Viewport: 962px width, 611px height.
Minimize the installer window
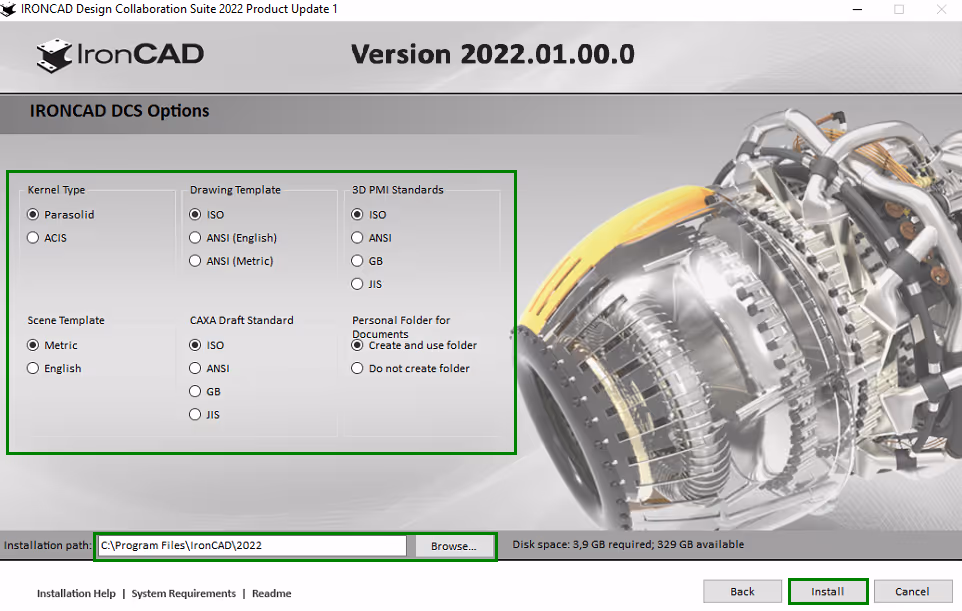point(857,9)
